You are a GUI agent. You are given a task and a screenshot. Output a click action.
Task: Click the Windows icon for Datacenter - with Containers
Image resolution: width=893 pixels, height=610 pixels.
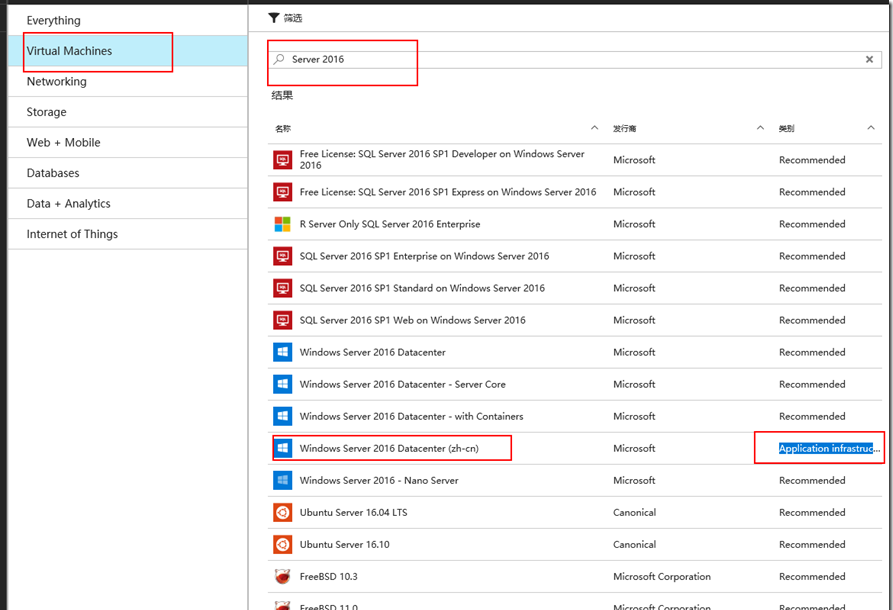pos(282,416)
